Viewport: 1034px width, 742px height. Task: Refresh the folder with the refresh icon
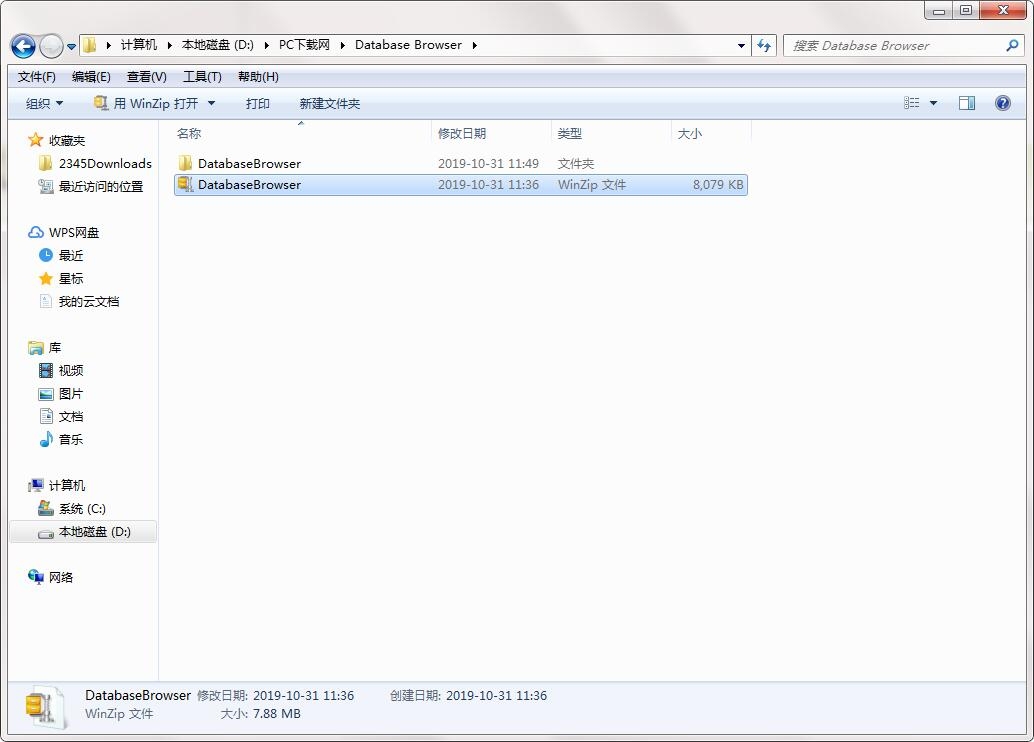coord(764,46)
